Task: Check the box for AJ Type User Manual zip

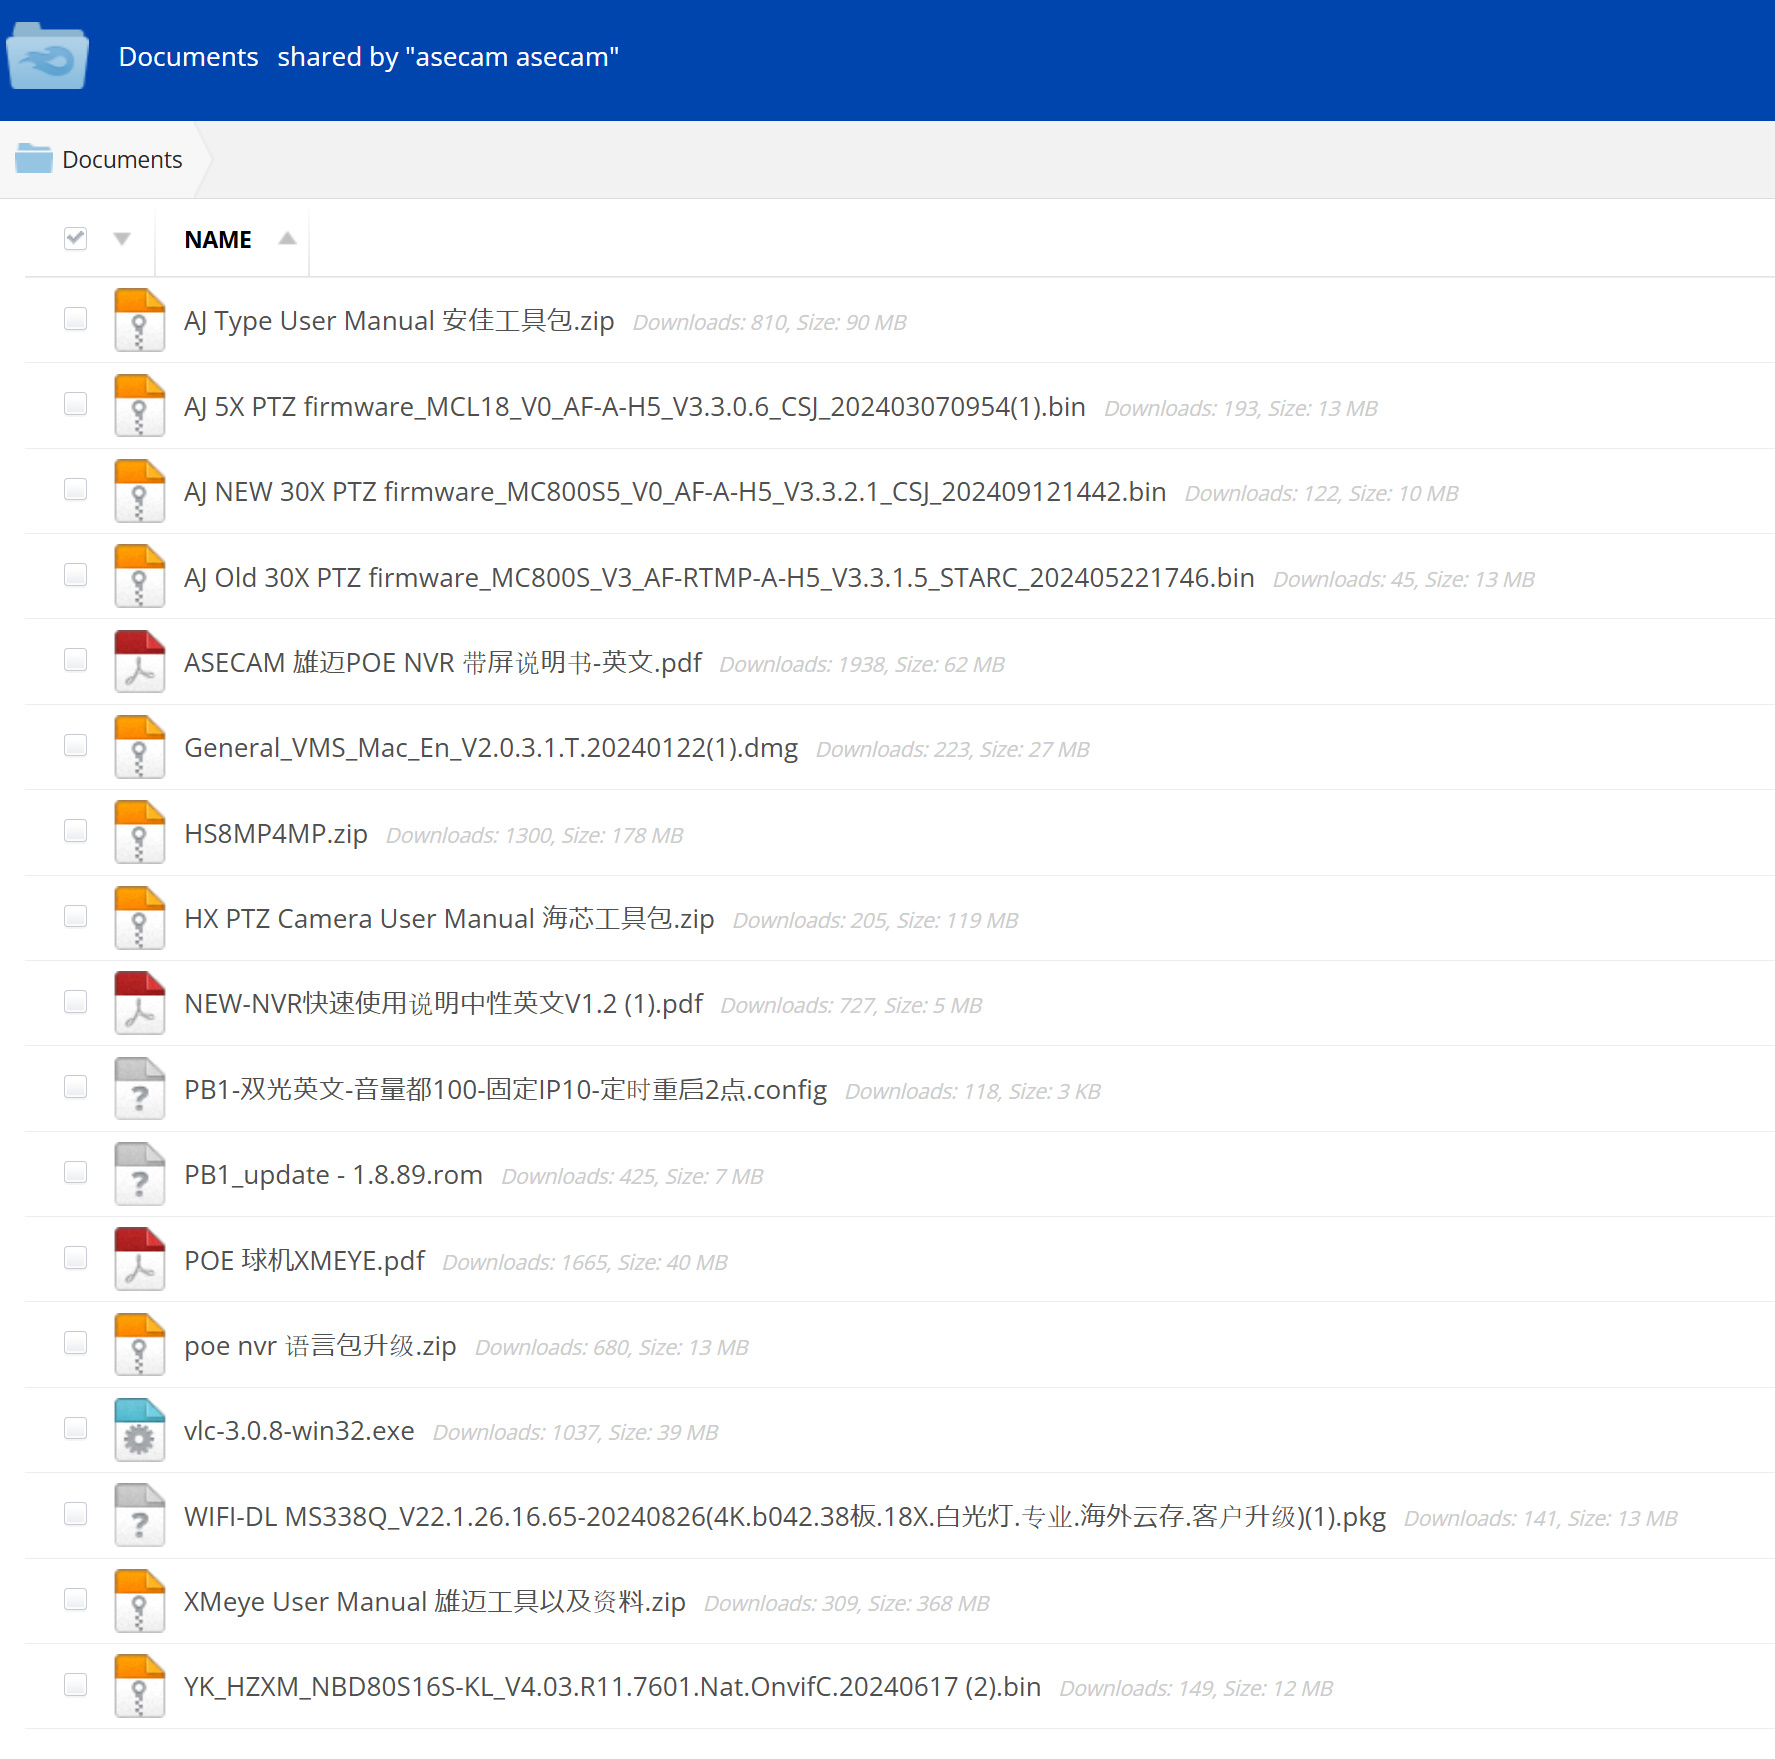Action: [75, 318]
